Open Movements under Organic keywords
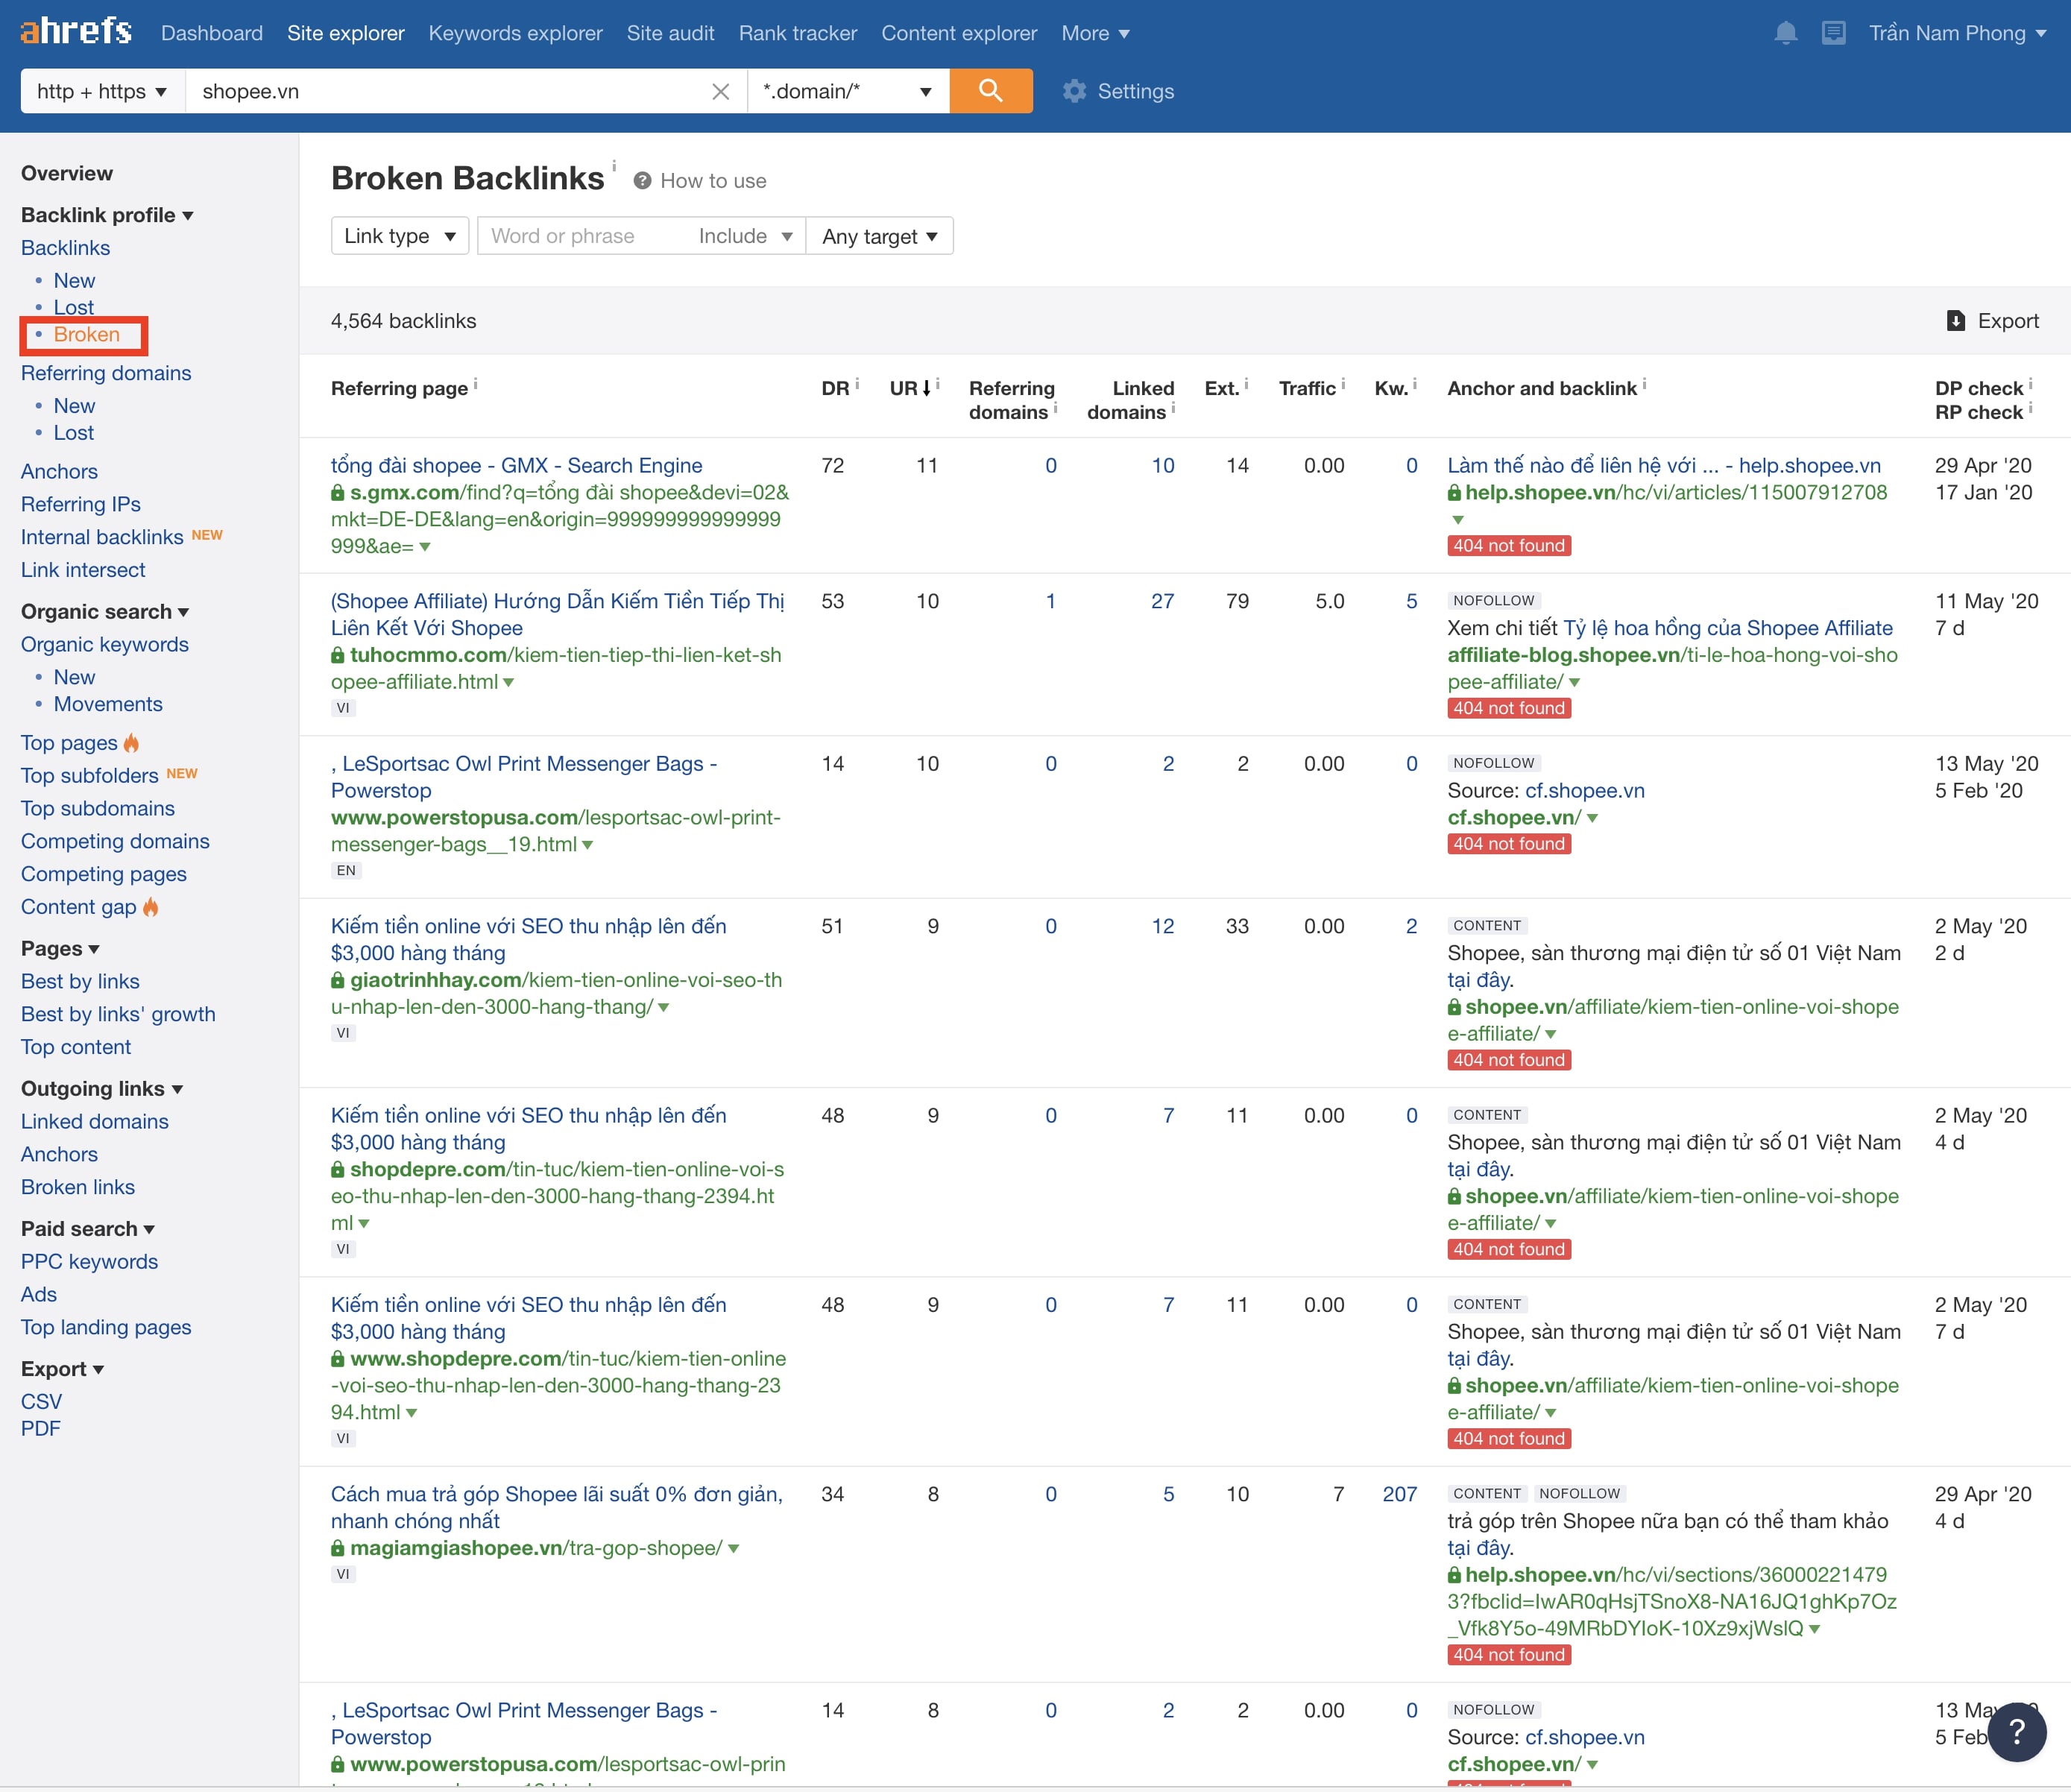This screenshot has width=2071, height=1792. click(108, 705)
